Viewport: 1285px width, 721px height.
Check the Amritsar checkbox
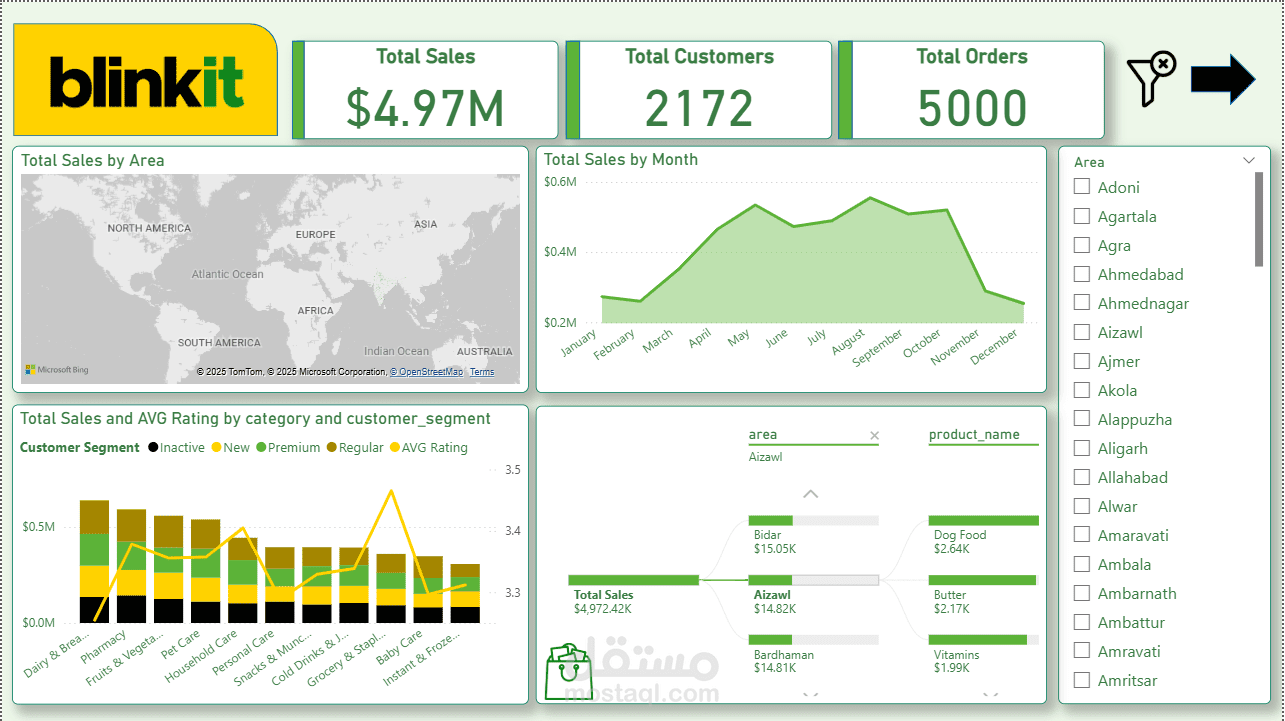click(1081, 679)
